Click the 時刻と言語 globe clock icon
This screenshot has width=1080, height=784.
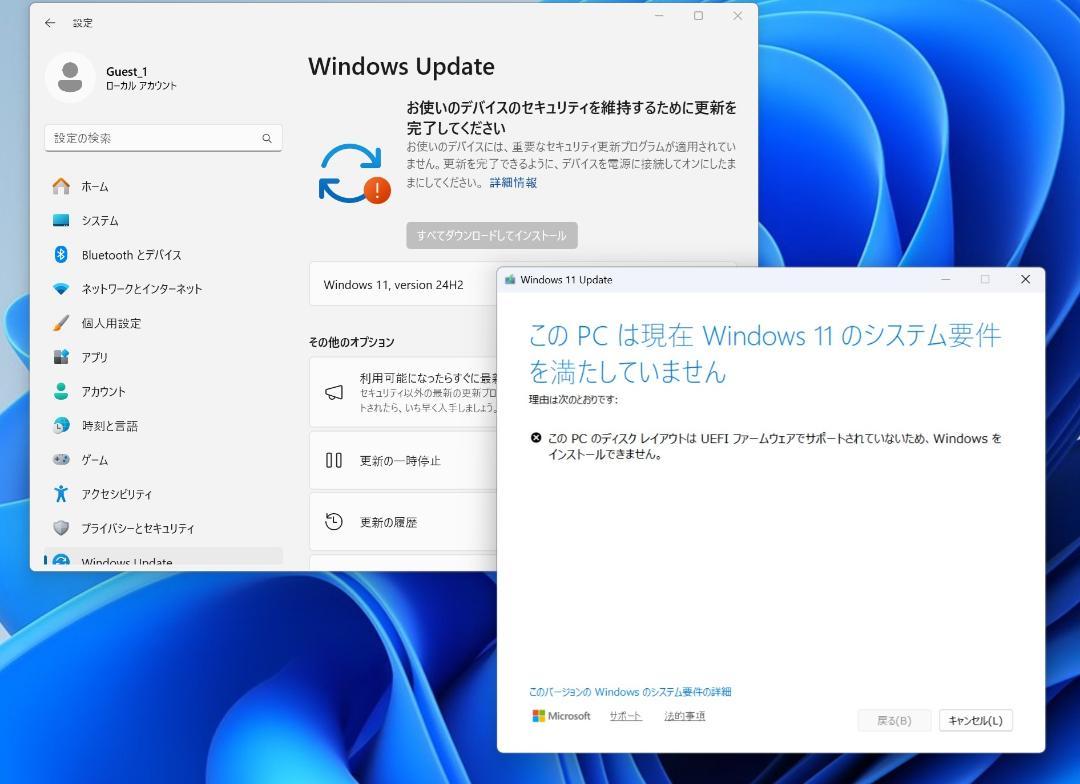(61, 425)
